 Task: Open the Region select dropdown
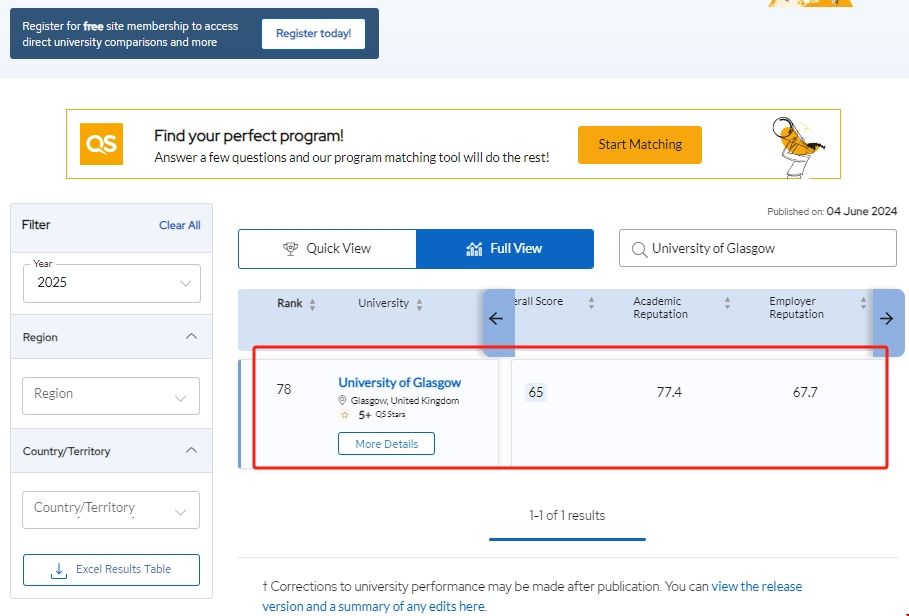111,395
